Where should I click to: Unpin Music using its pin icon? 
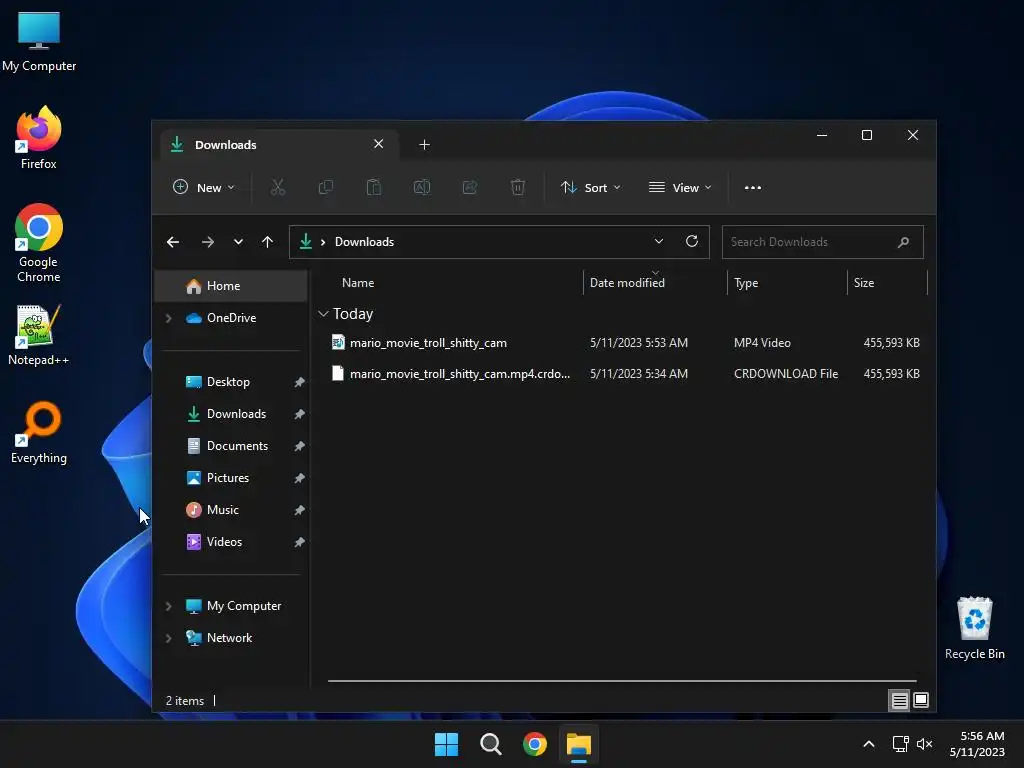299,510
